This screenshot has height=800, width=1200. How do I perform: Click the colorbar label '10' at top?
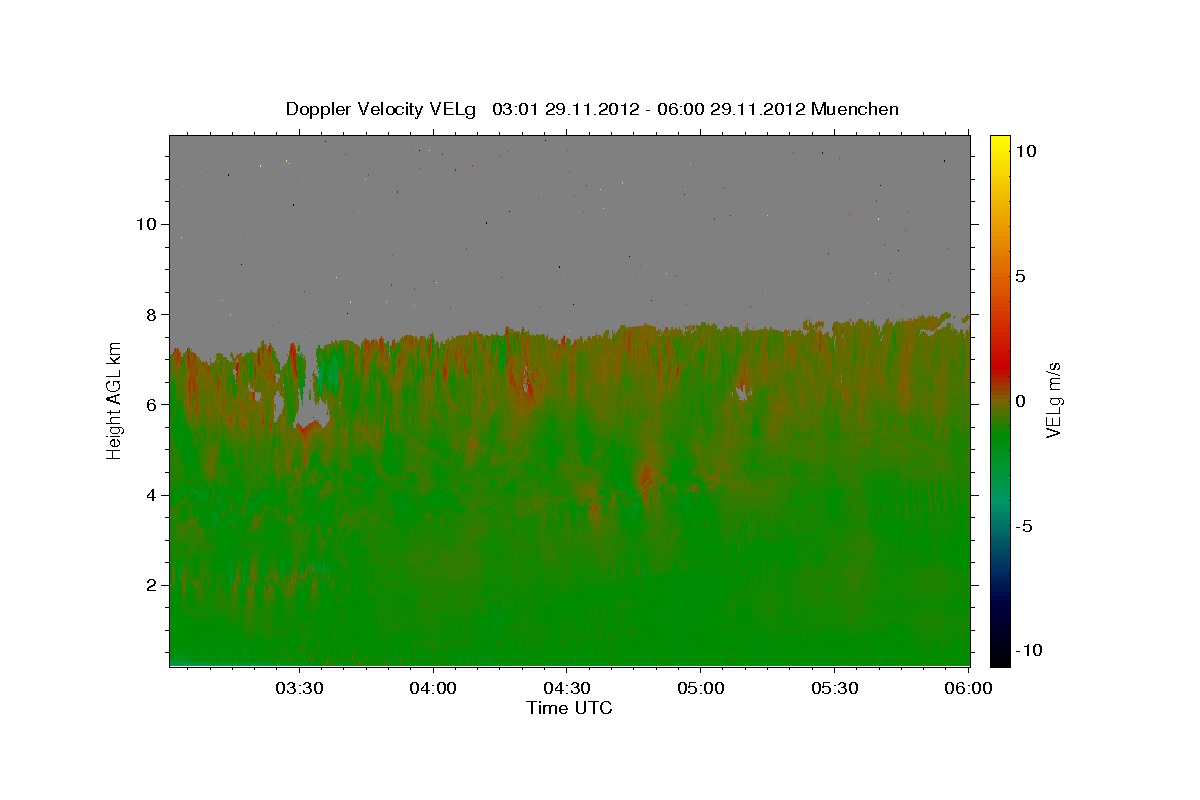[x=1025, y=151]
